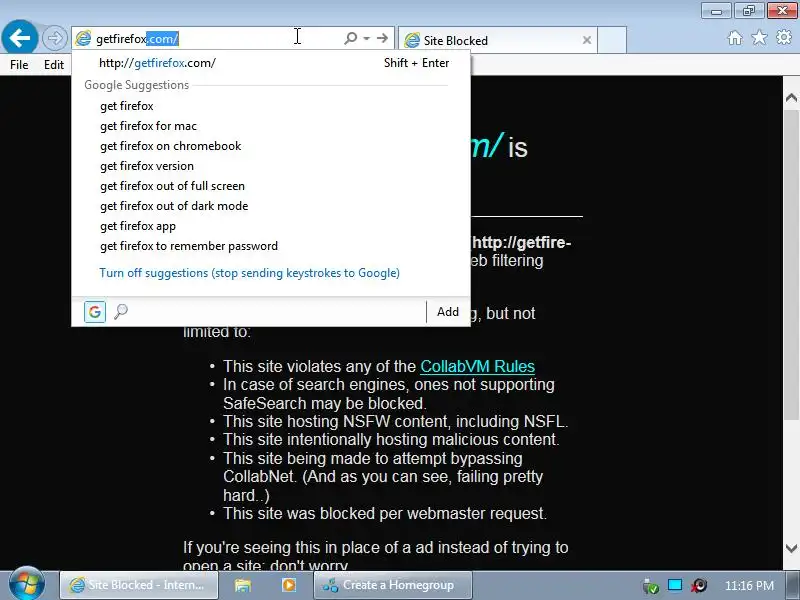
Task: Click Turn off suggestions link
Action: (x=249, y=273)
